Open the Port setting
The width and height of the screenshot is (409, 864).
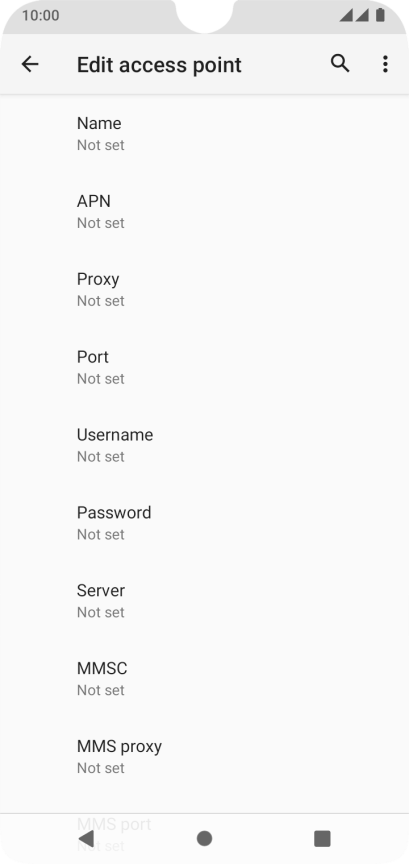pos(204,368)
